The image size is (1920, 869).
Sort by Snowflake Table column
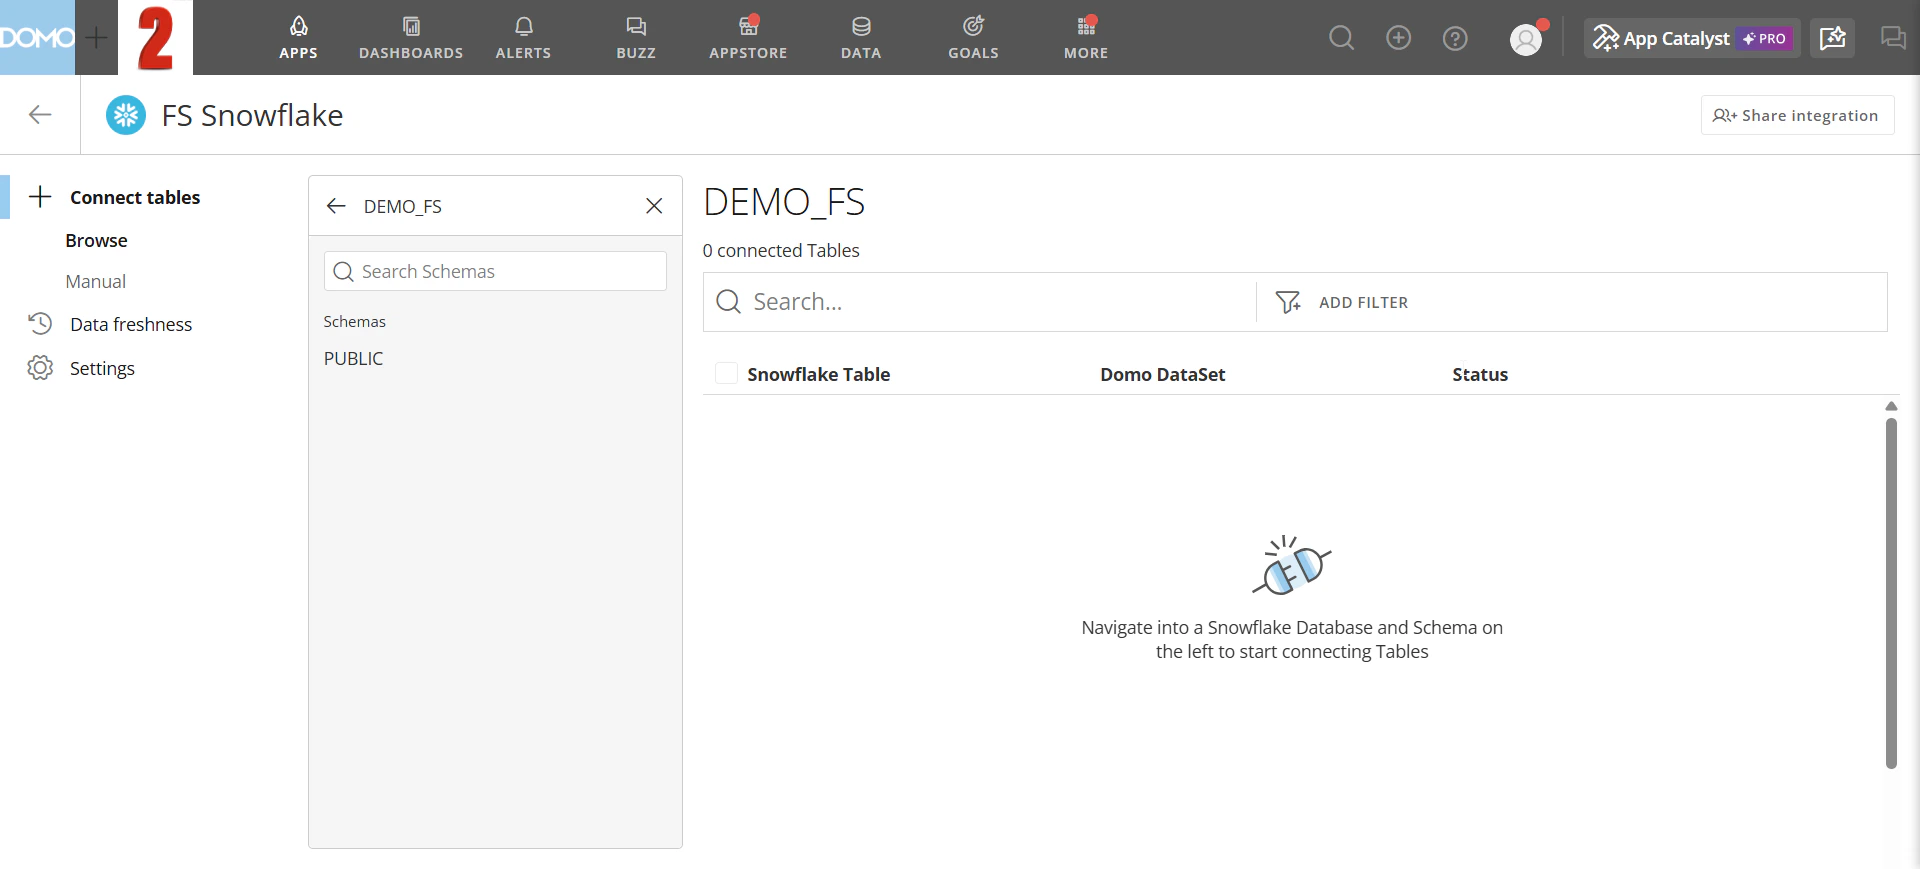tap(818, 374)
